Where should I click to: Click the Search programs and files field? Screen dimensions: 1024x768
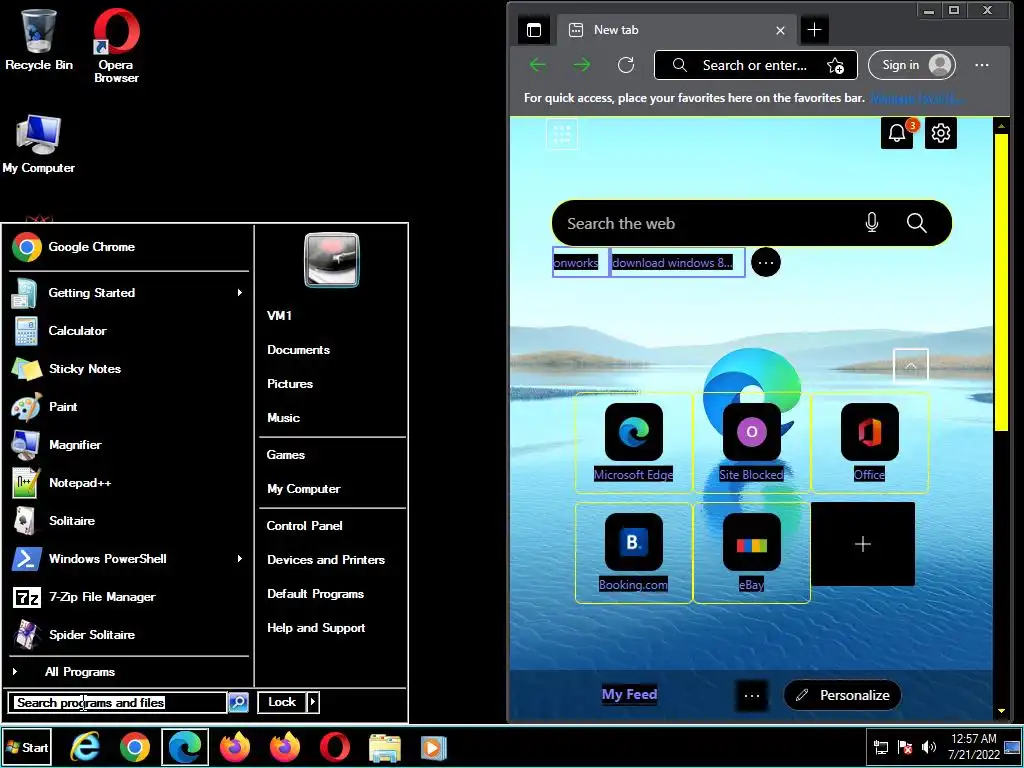(x=118, y=703)
